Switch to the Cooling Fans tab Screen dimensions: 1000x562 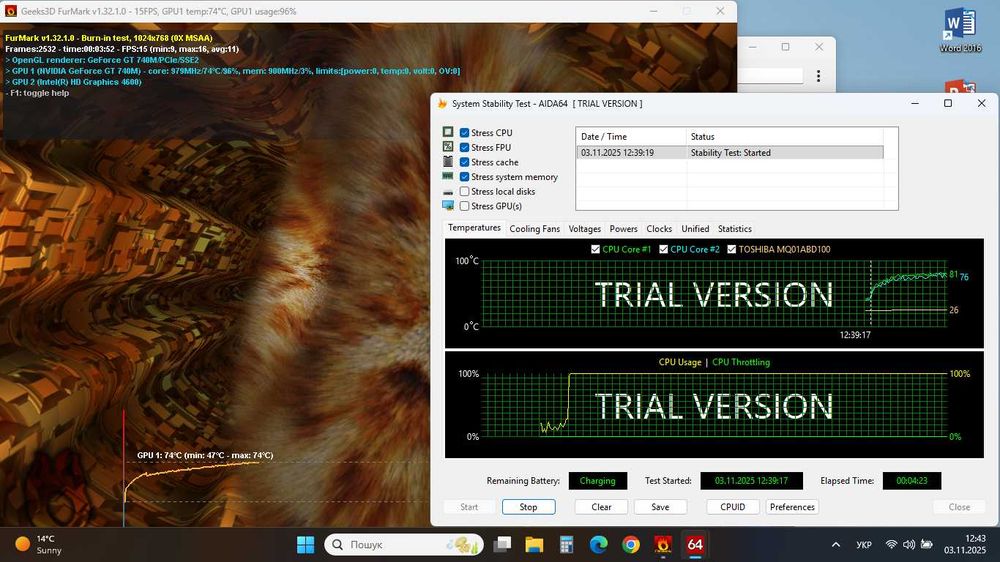click(535, 229)
